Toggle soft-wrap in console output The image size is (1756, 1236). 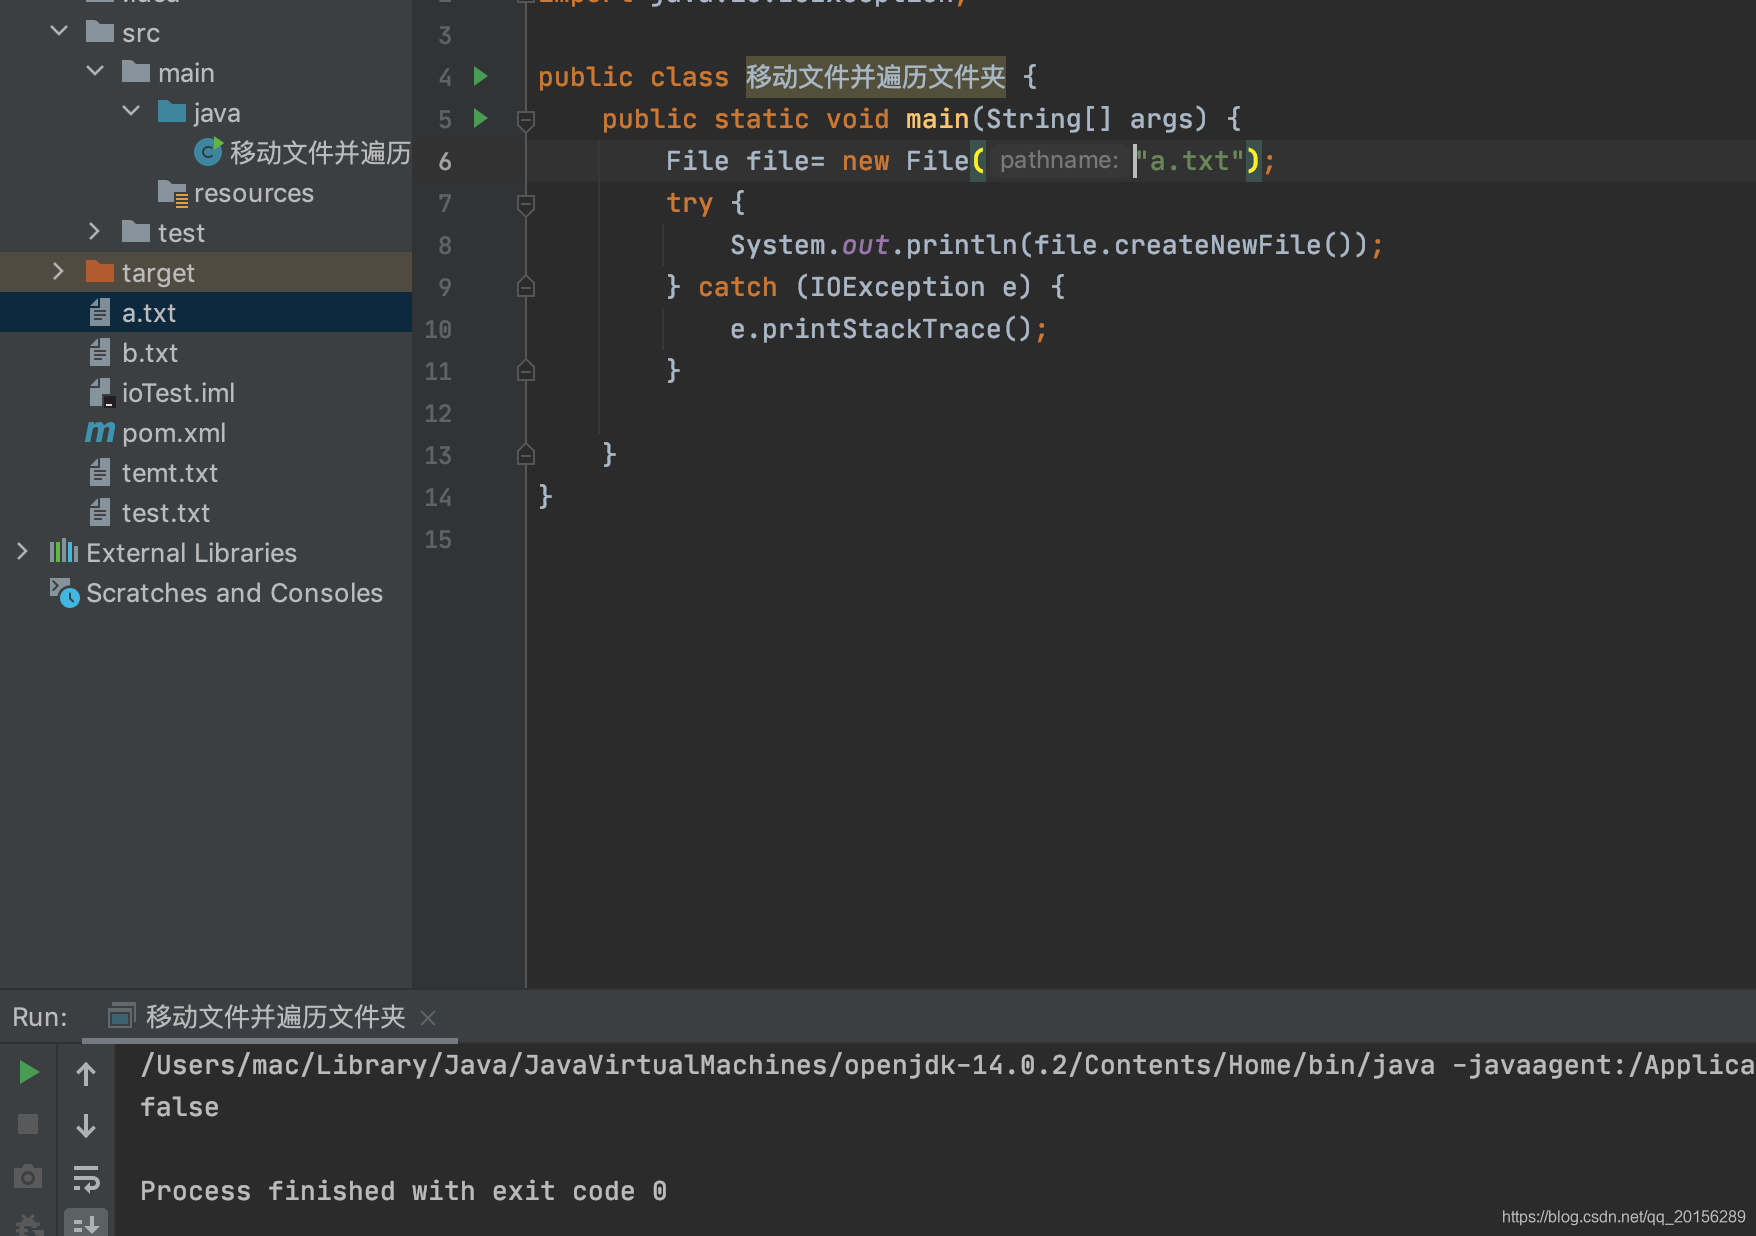pyautogui.click(x=86, y=1178)
